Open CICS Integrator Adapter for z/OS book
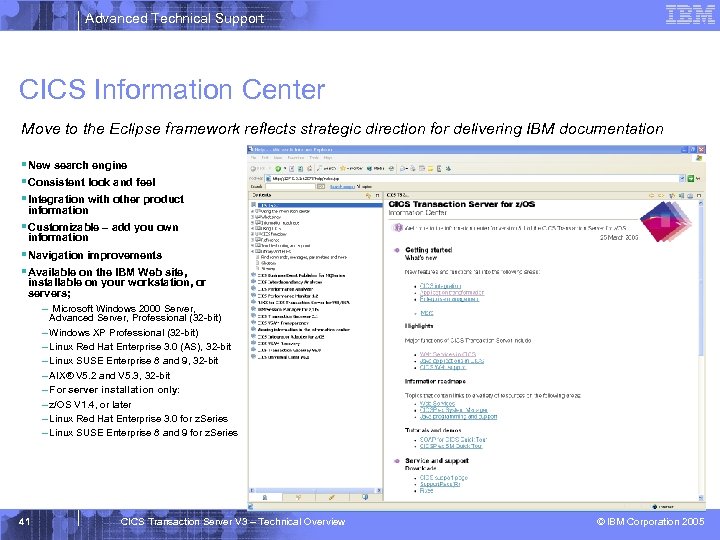The width and height of the screenshot is (720, 540). 291,337
